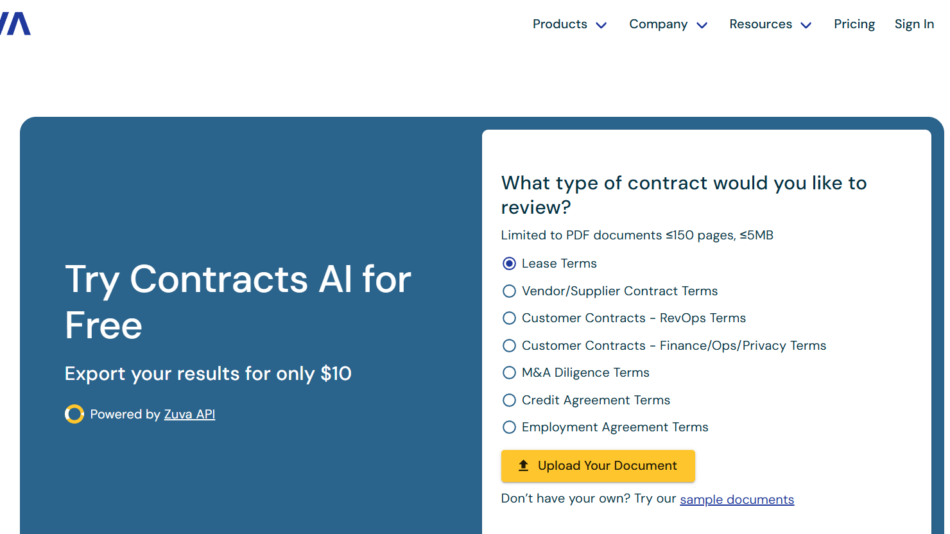
Task: Follow the Zuva API link
Action: click(189, 414)
